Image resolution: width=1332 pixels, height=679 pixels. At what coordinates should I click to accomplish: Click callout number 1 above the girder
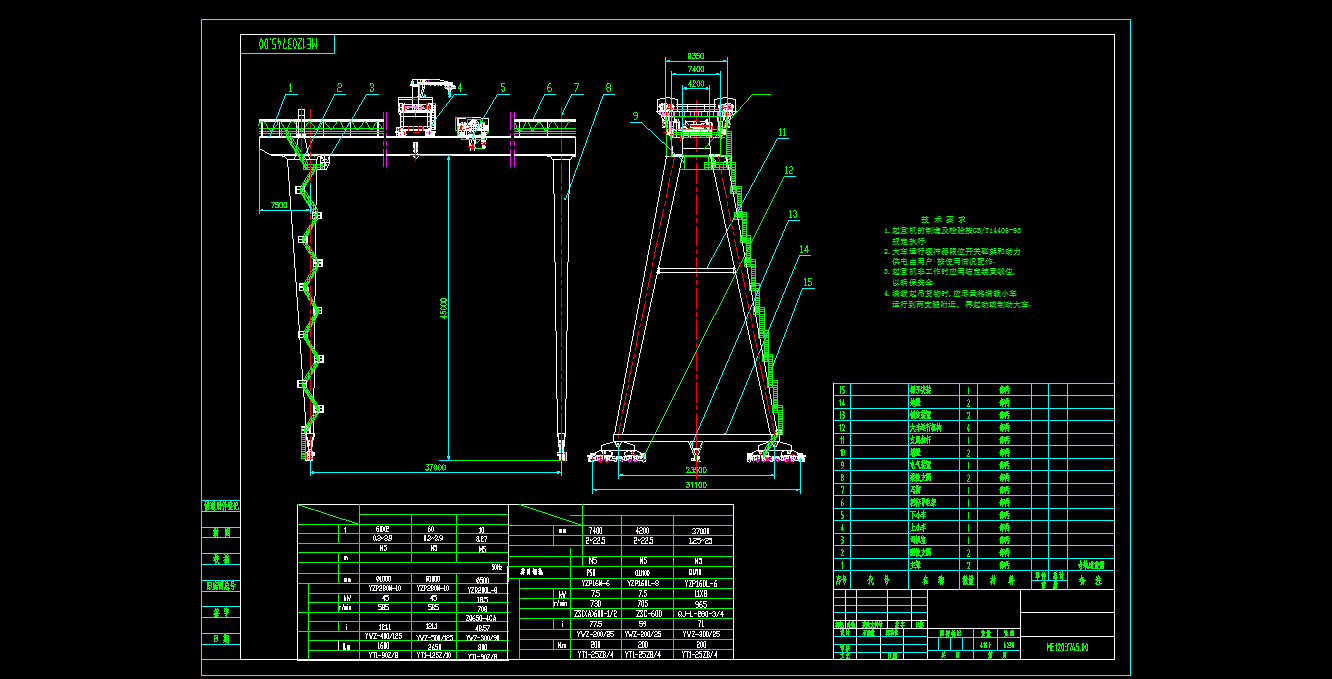click(291, 88)
